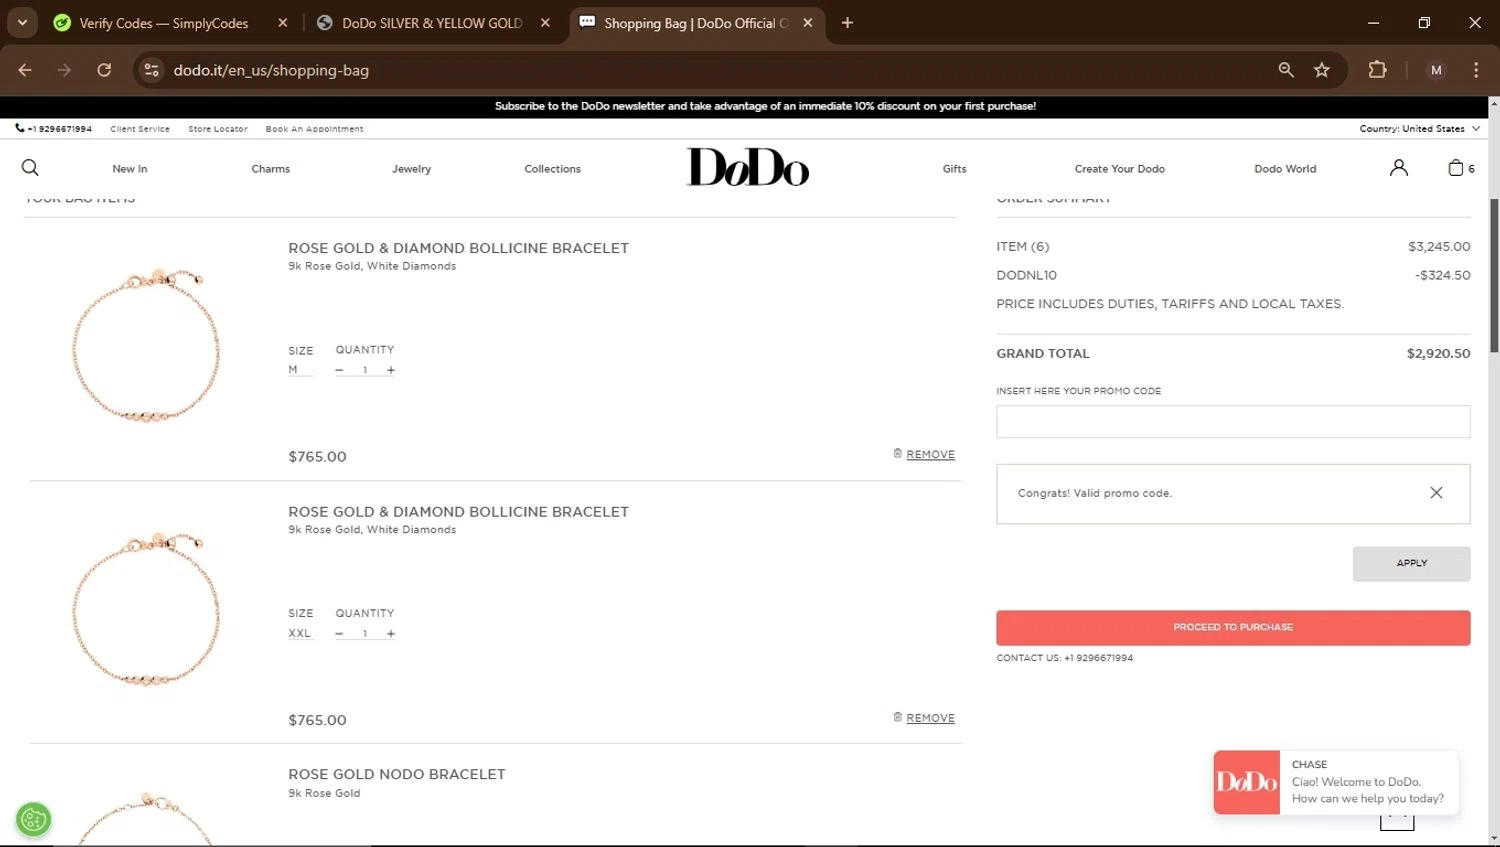Close the Shopping Bag tab
Image resolution: width=1500 pixels, height=847 pixels.
point(808,22)
